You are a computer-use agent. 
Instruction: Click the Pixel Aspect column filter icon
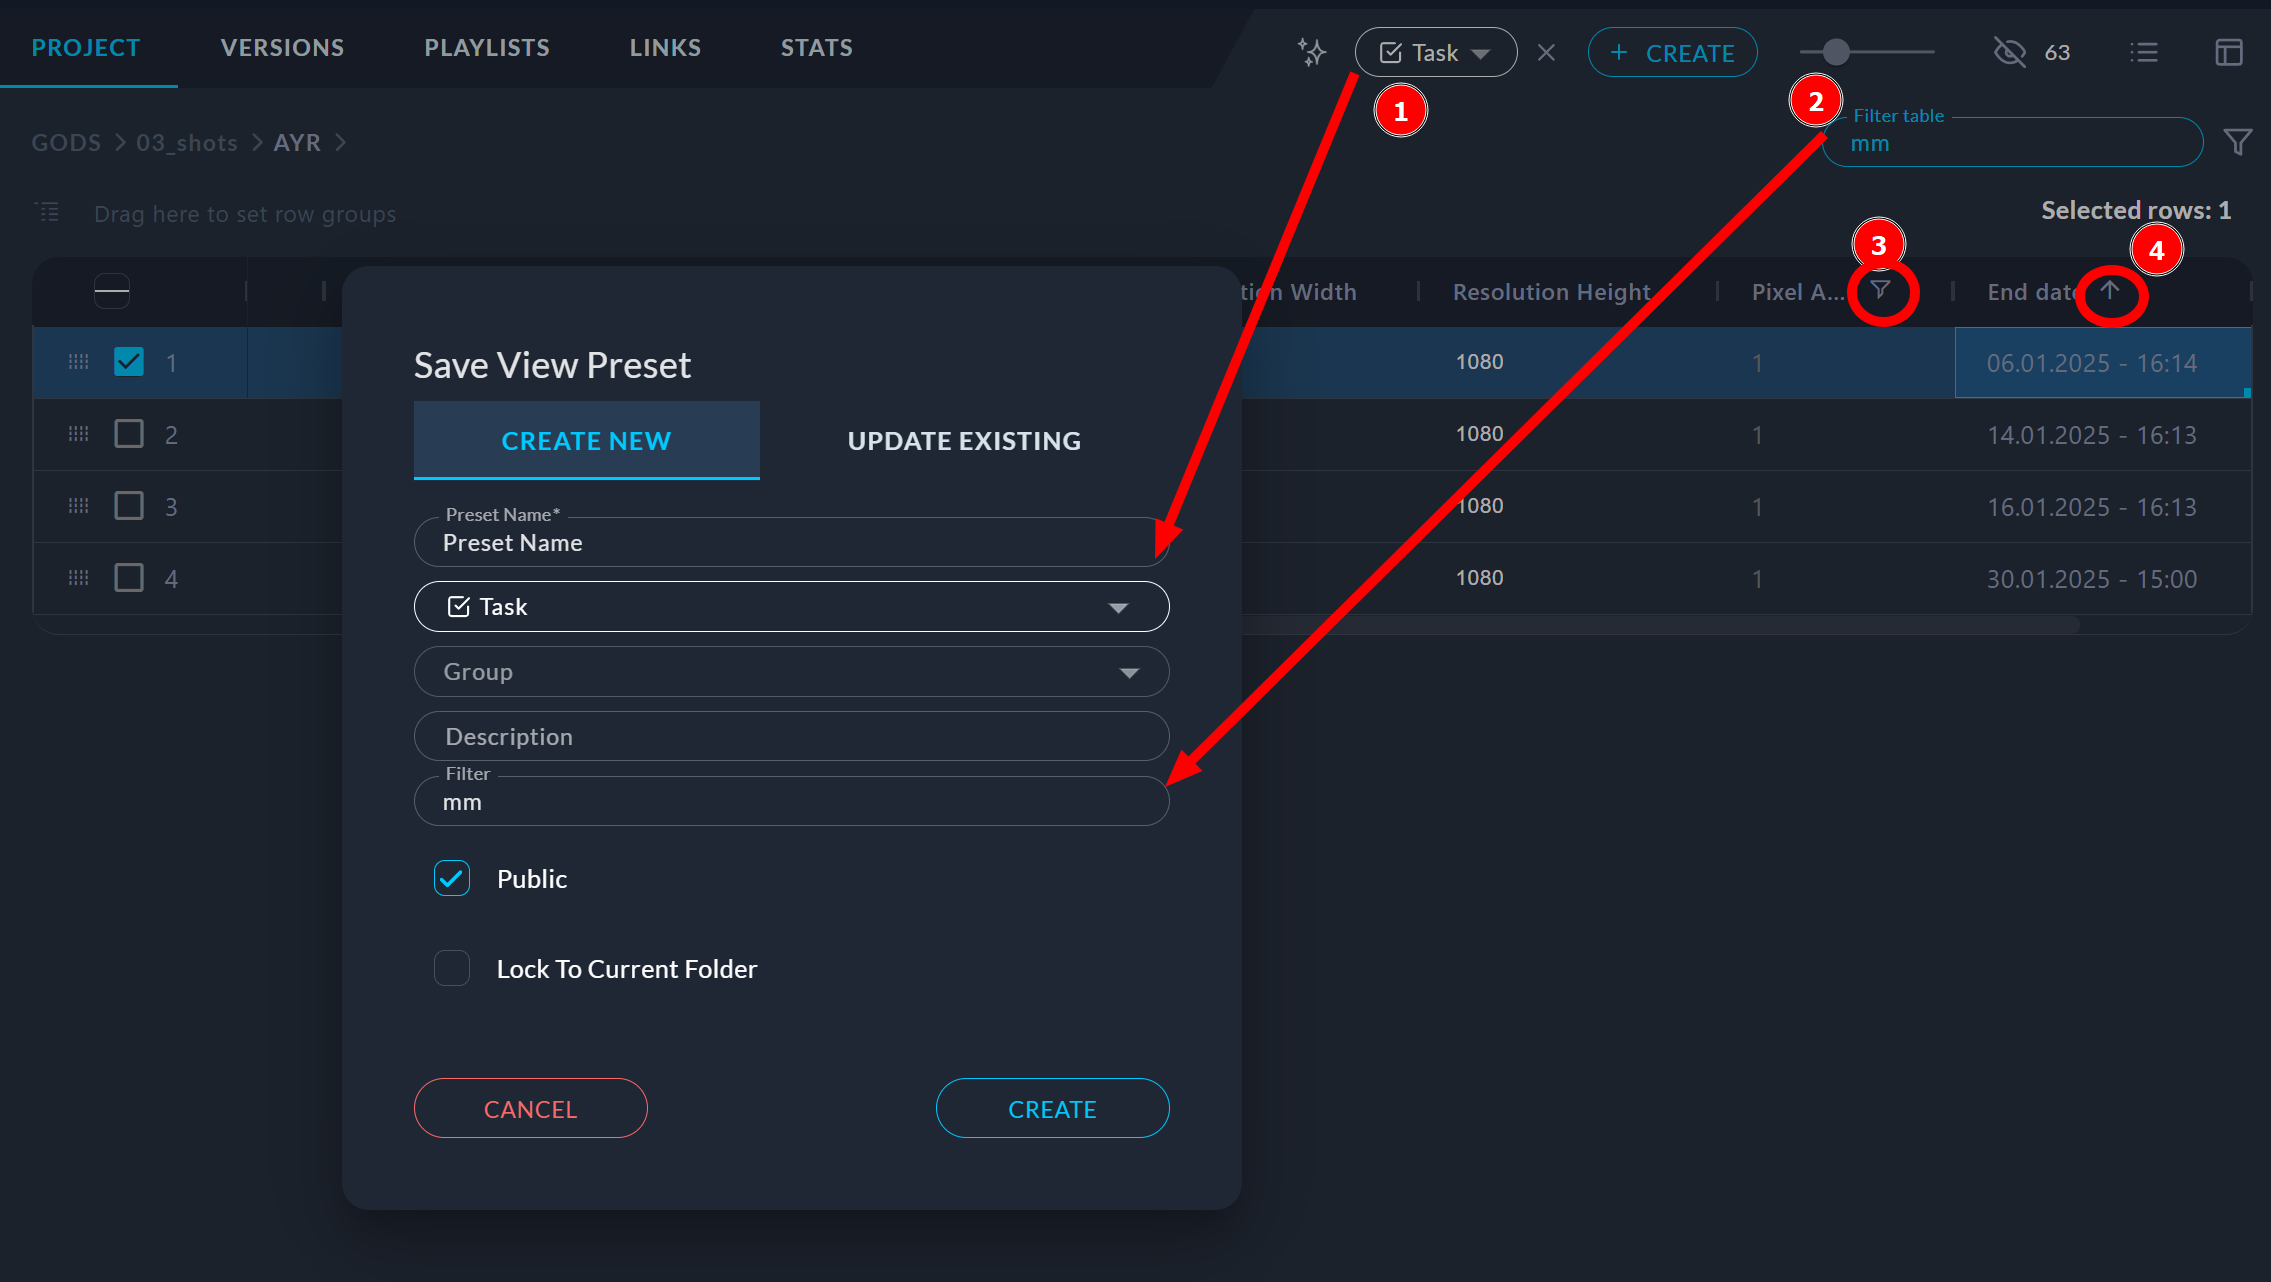[1881, 290]
